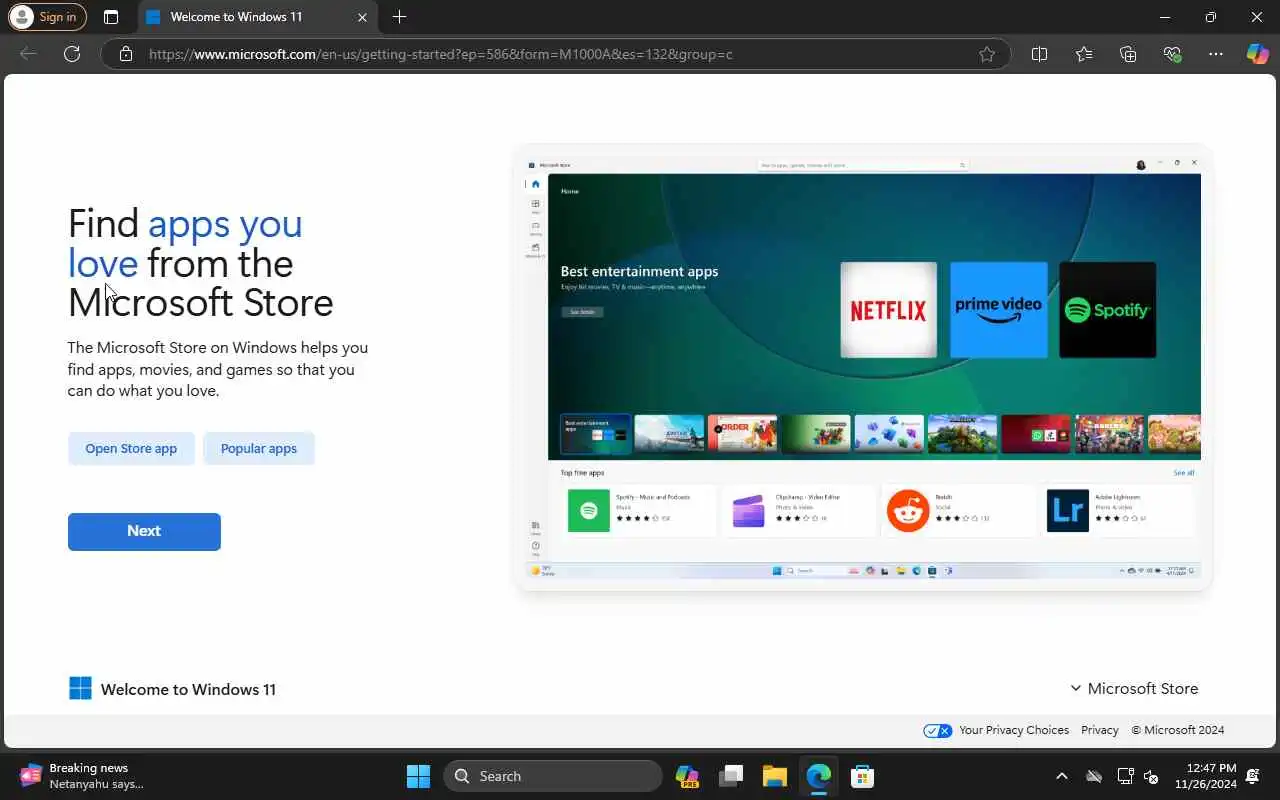Open the Copilot sidebar icon
1280x800 pixels.
(x=1258, y=54)
